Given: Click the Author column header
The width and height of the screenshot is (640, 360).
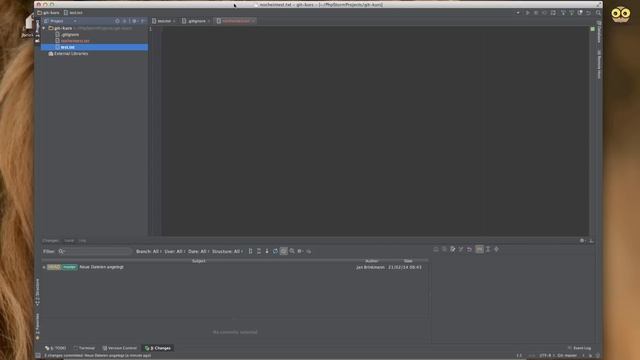Looking at the screenshot, I should pyautogui.click(x=371, y=261).
